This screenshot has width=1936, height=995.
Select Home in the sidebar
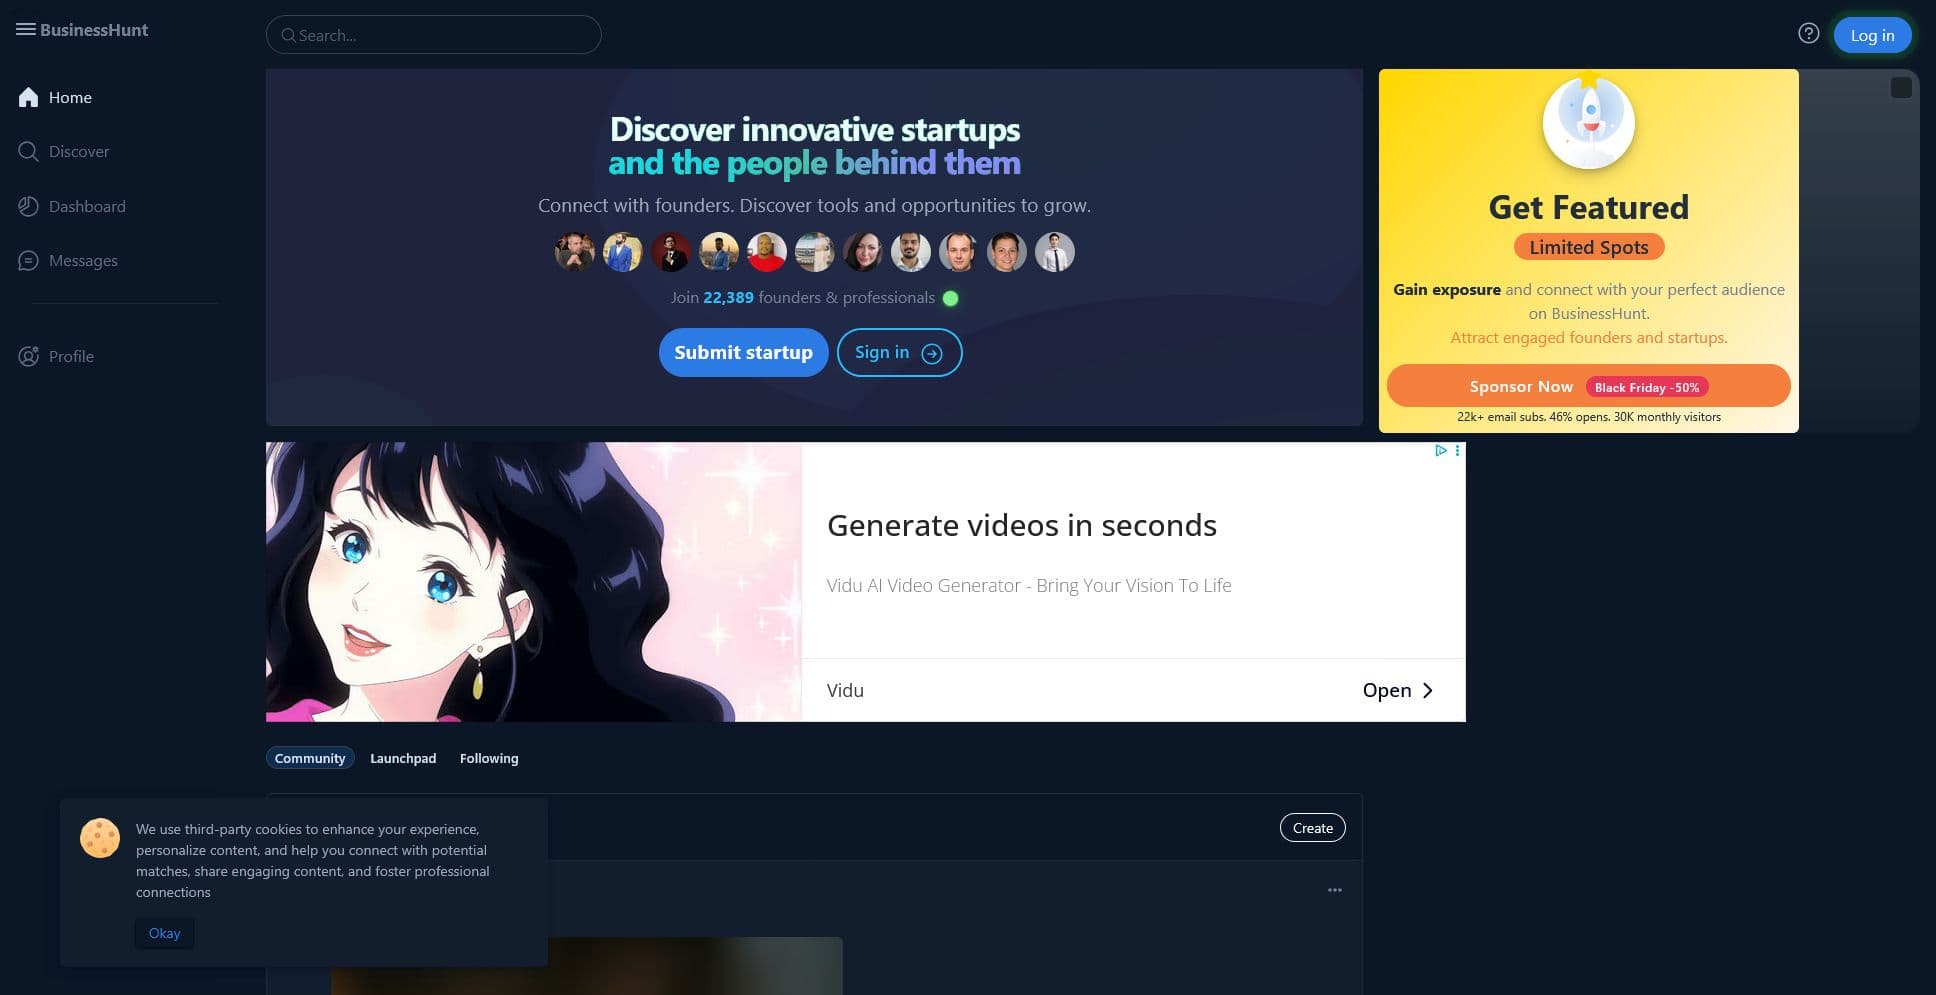[x=70, y=97]
